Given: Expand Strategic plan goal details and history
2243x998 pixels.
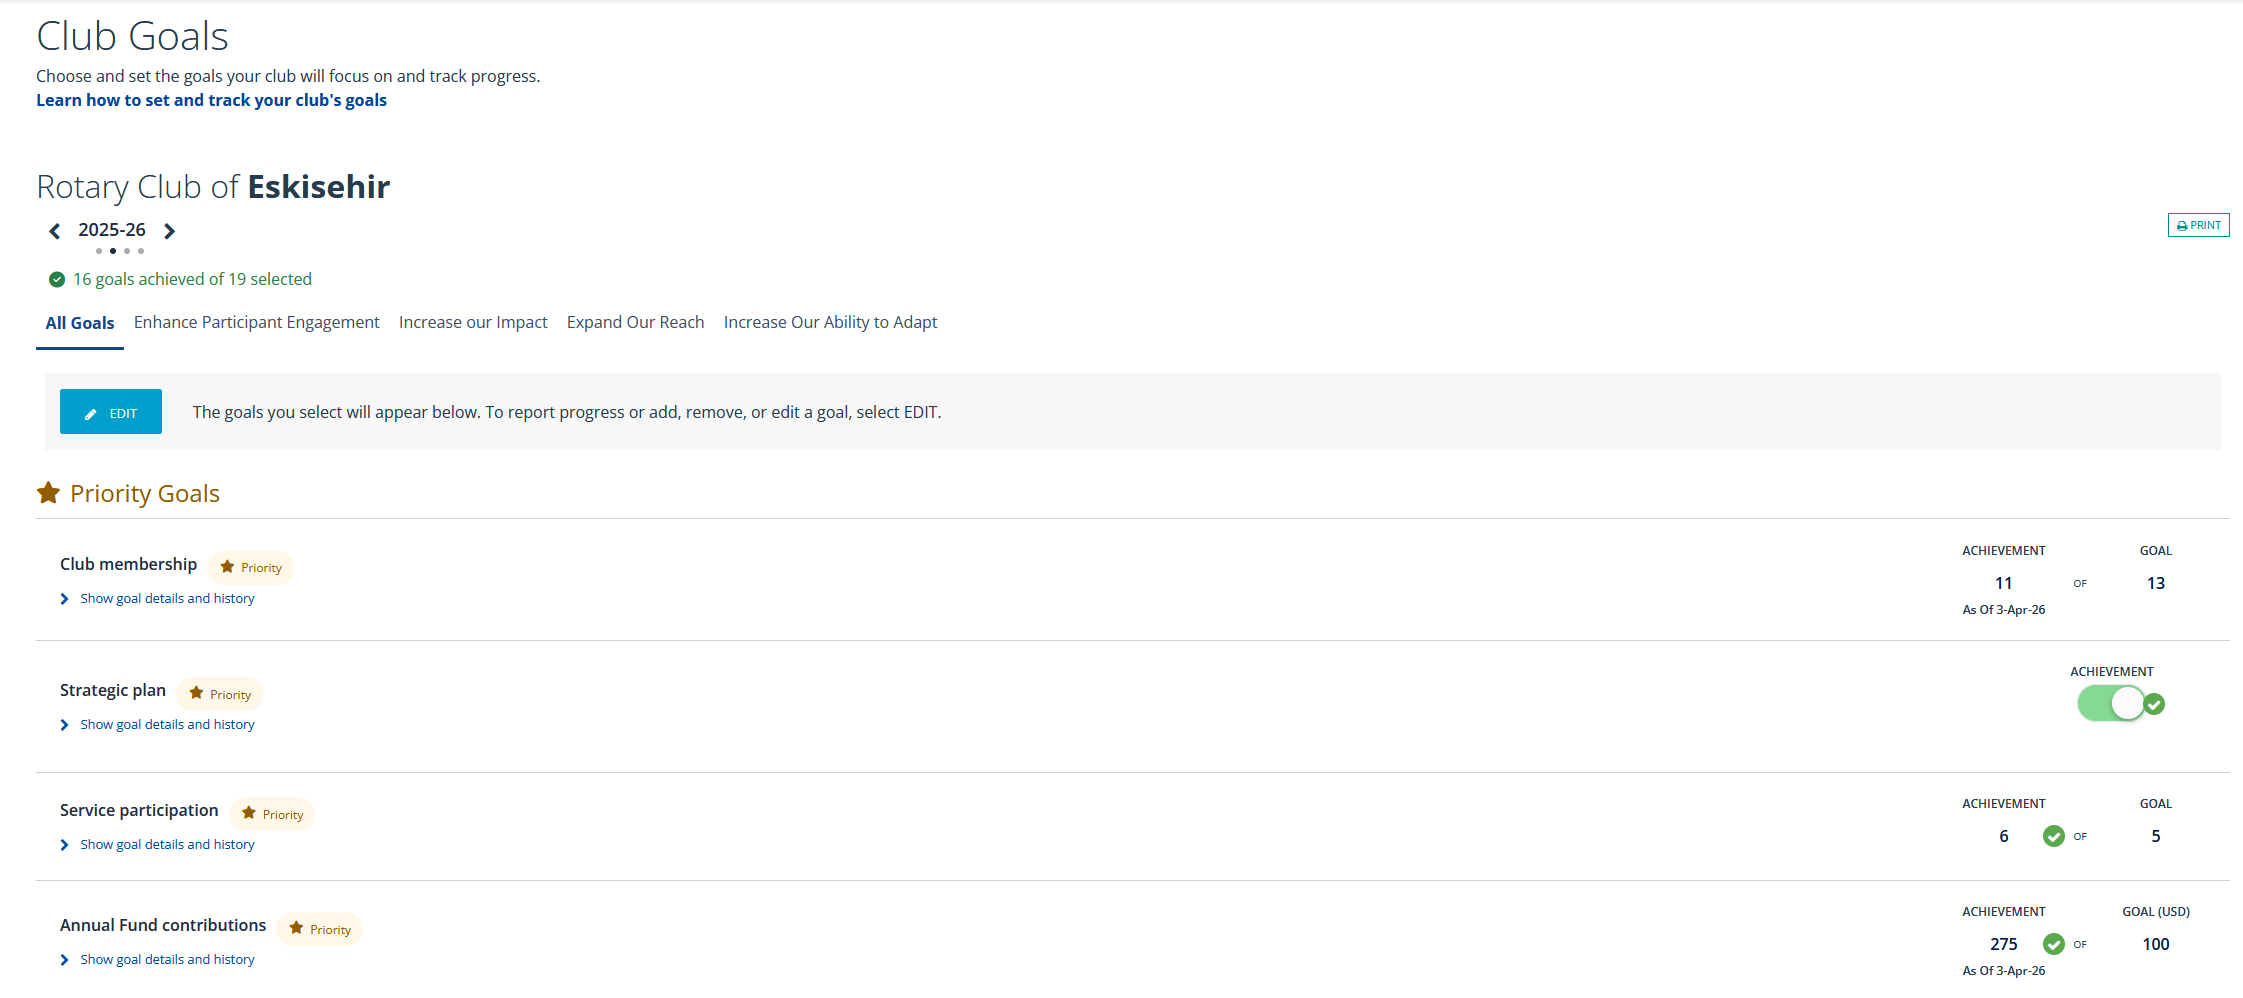Looking at the screenshot, I should (x=167, y=725).
